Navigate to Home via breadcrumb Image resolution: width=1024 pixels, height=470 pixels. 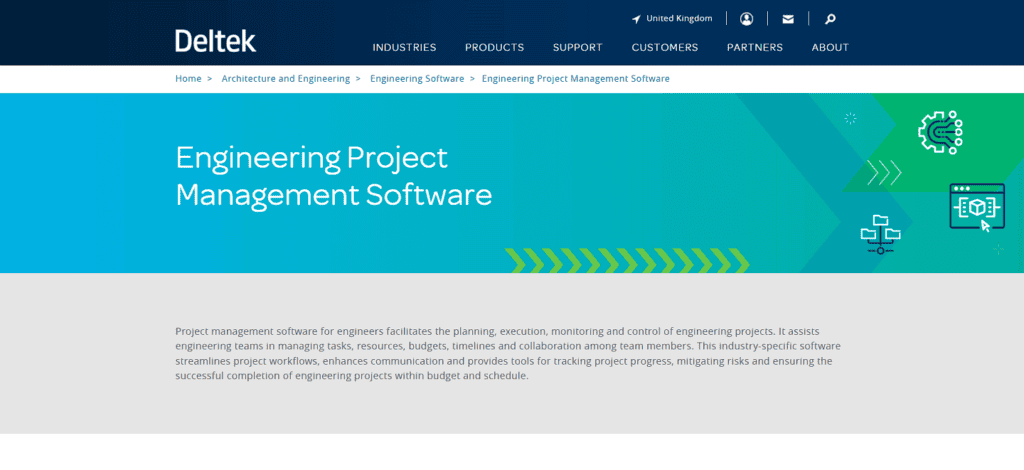188,78
